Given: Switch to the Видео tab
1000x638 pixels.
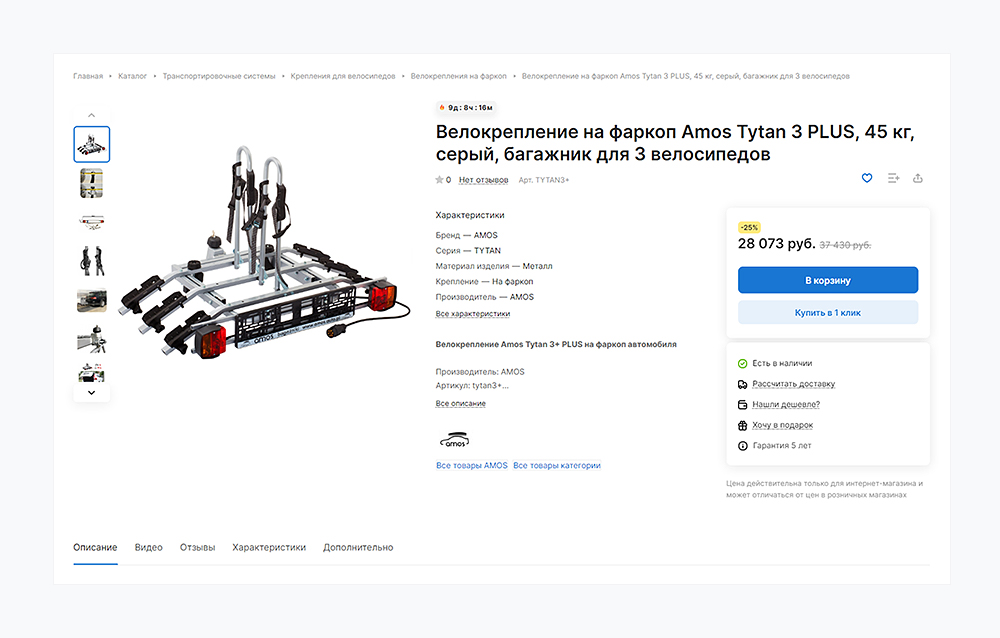Looking at the screenshot, I should click(149, 547).
